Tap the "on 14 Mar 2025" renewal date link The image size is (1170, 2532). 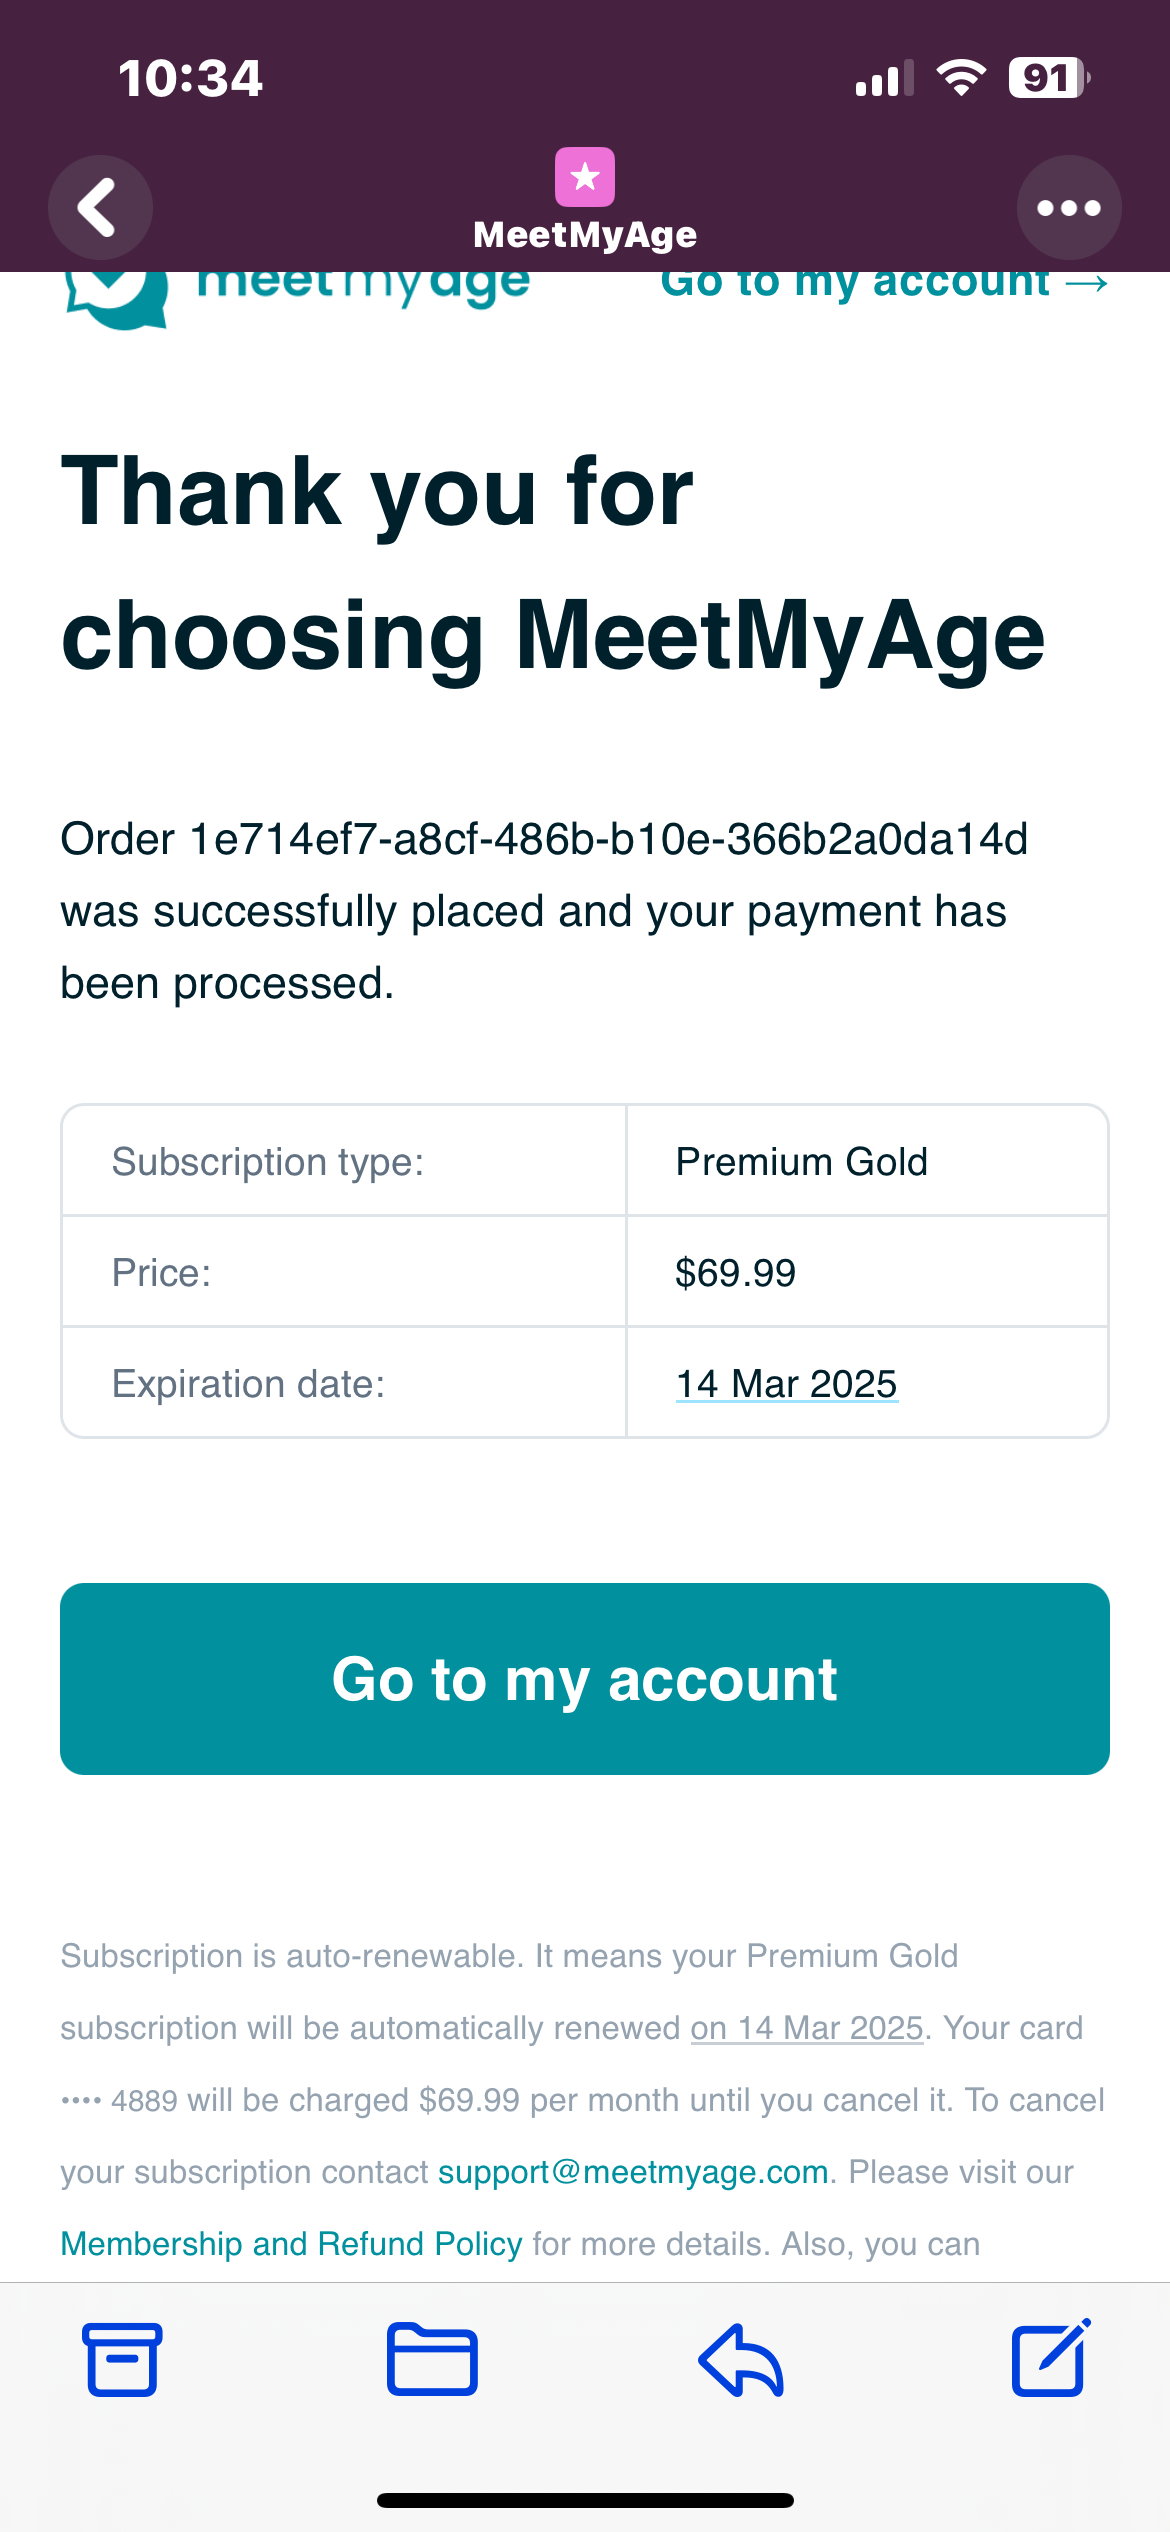tap(806, 2028)
